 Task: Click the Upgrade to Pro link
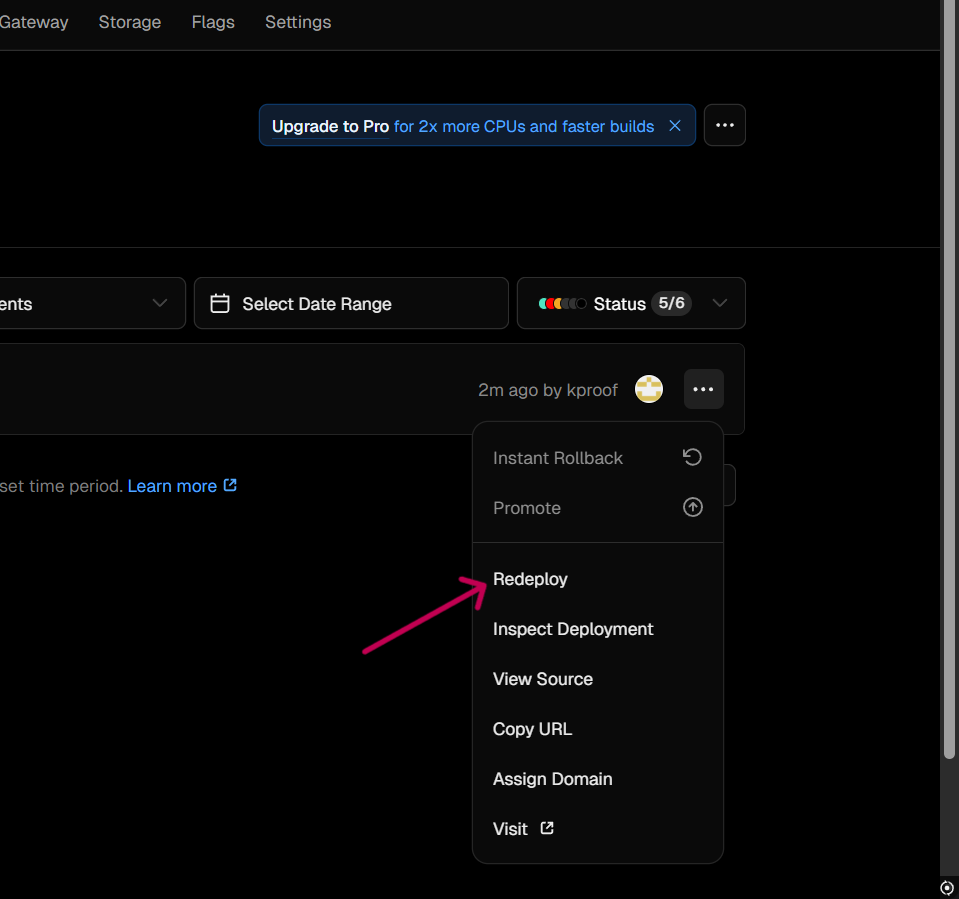330,126
